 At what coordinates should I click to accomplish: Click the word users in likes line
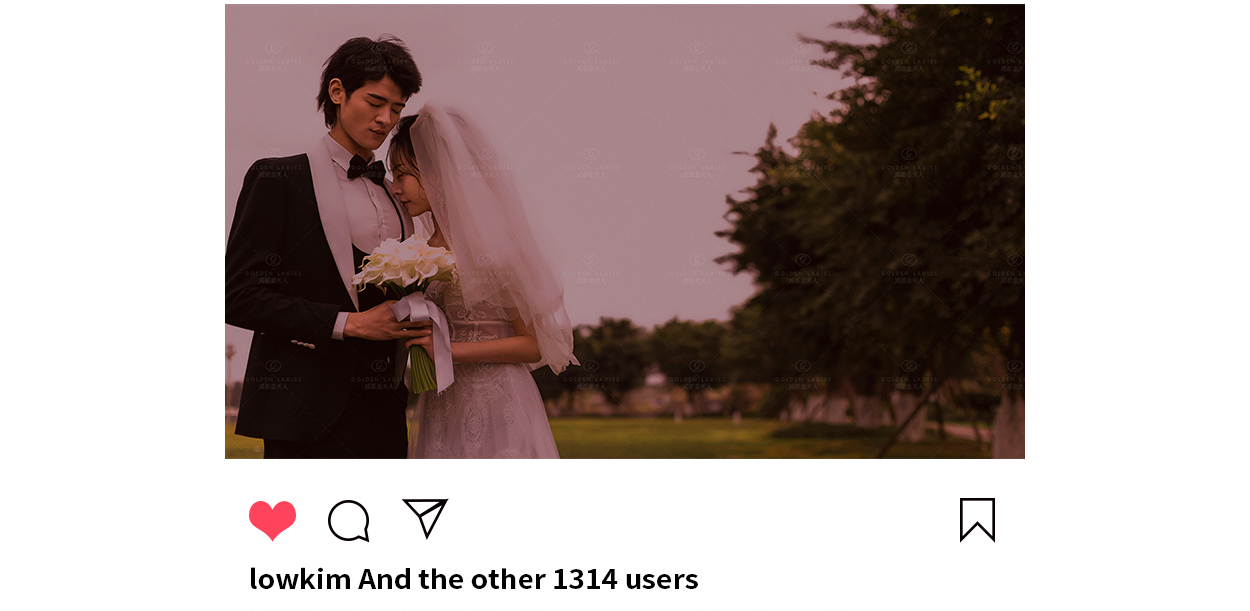click(x=662, y=579)
